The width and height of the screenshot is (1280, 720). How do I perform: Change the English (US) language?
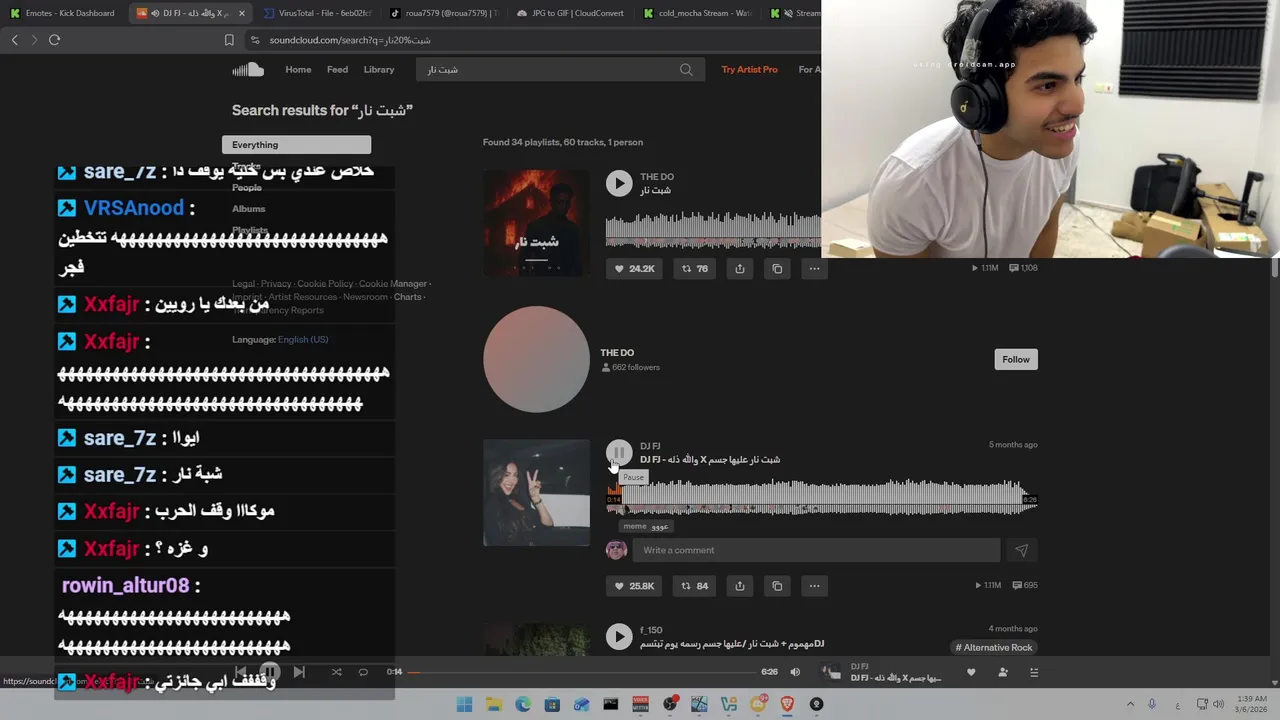(x=303, y=339)
